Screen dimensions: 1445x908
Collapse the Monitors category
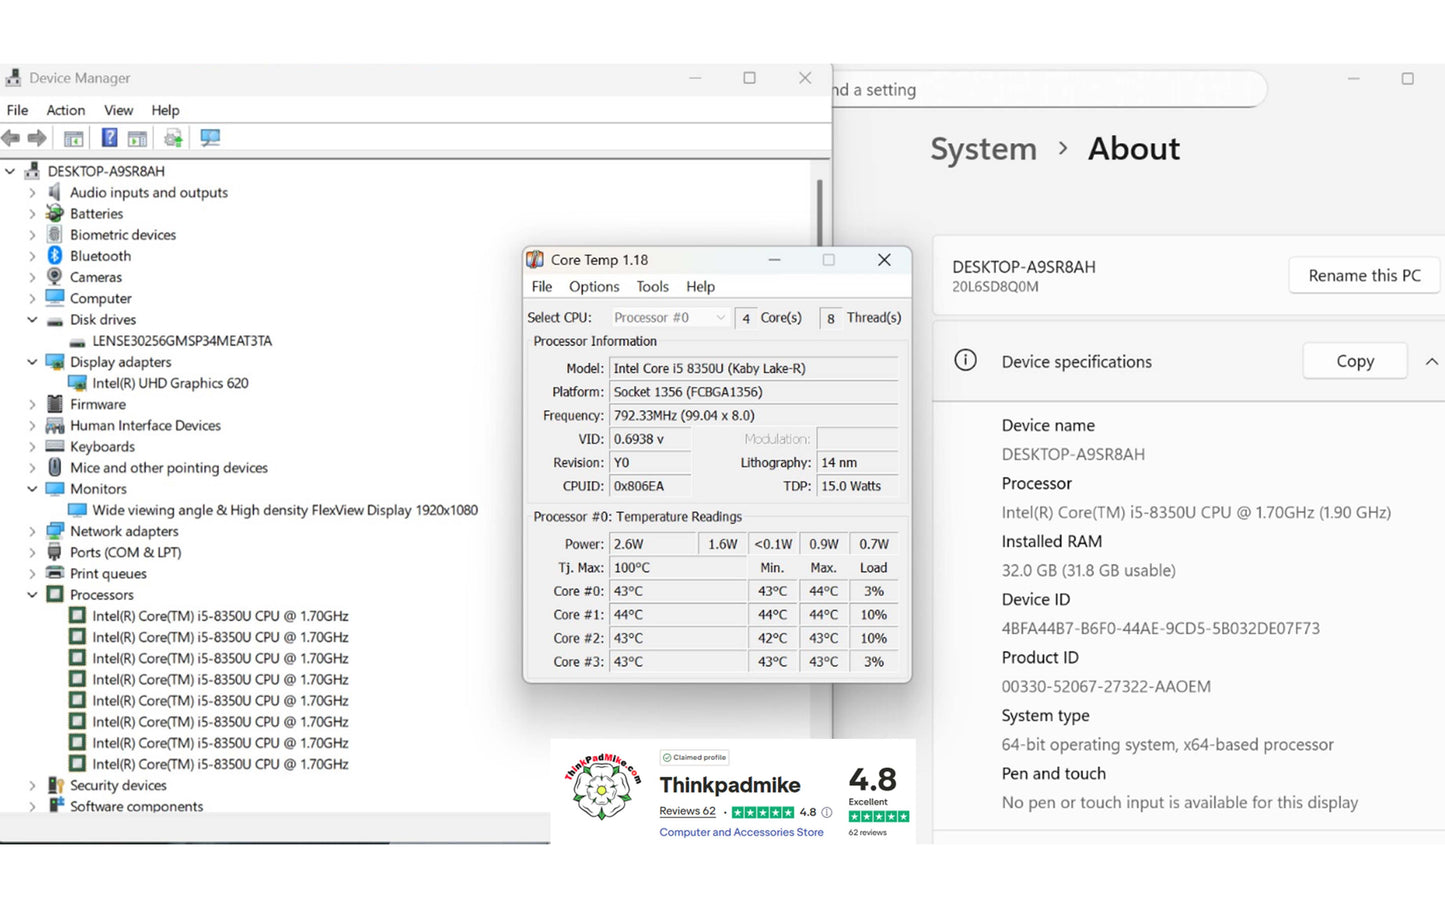coord(32,489)
